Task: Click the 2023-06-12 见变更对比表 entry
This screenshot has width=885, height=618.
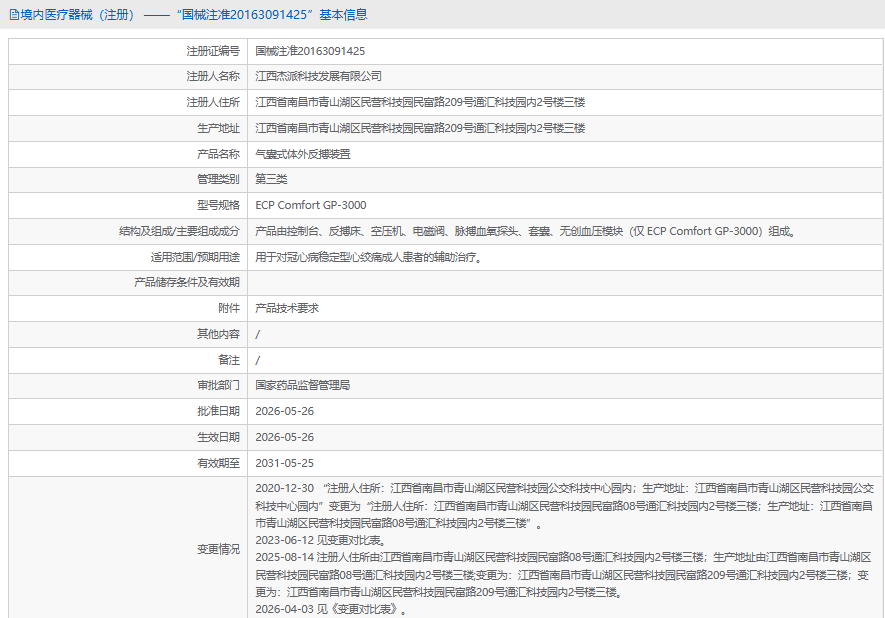Action: tap(321, 541)
